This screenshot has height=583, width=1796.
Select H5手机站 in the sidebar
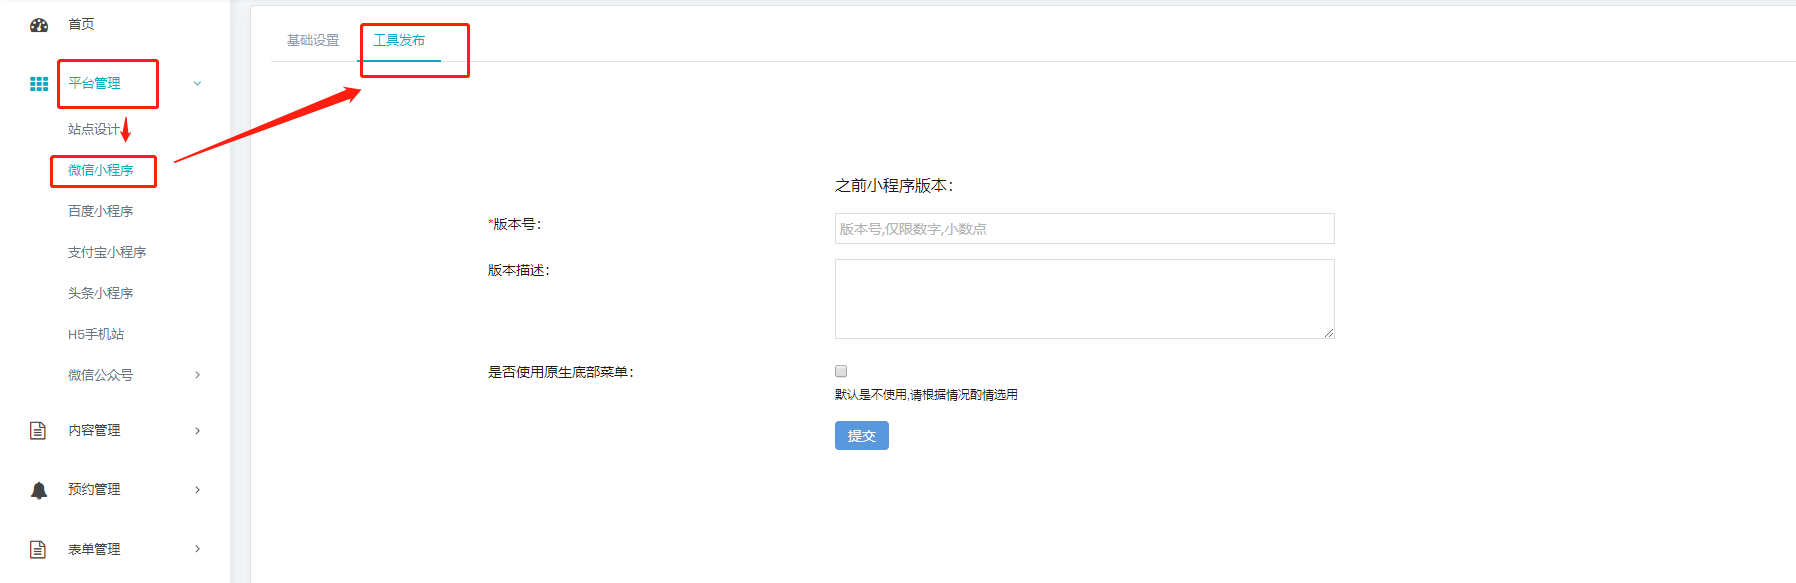(96, 334)
